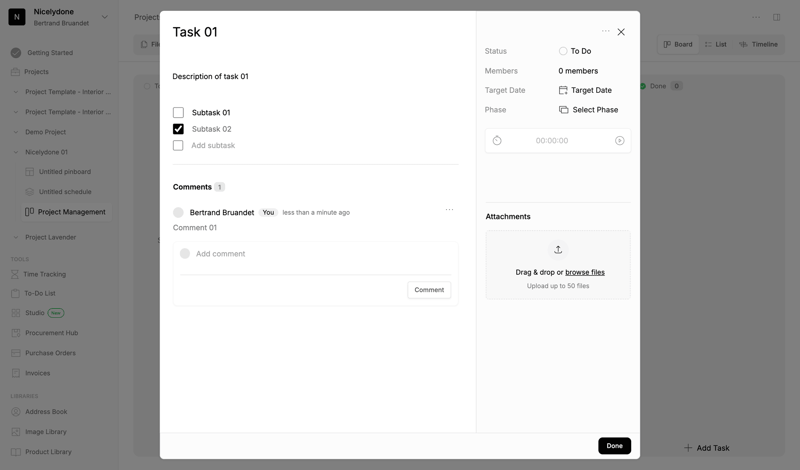Viewport: 800px width, 470px height.
Task: Switch to the Timeline view tab
Action: pyautogui.click(x=759, y=44)
